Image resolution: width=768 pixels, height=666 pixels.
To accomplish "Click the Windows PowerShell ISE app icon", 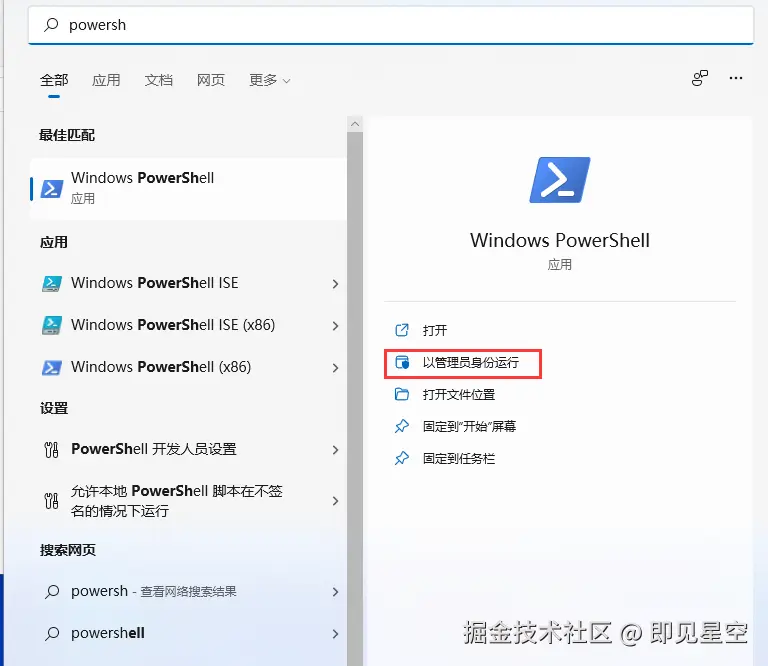I will coord(52,283).
